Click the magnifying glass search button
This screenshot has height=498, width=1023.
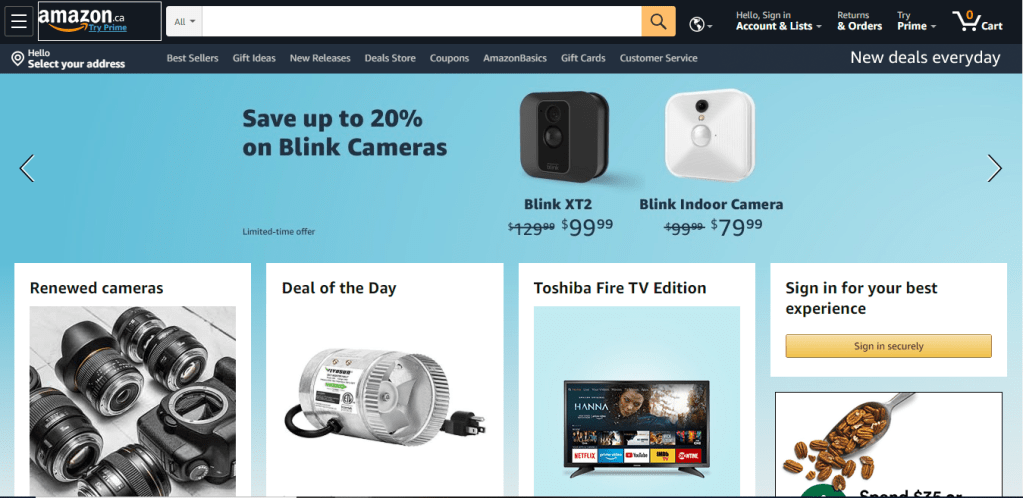(658, 22)
